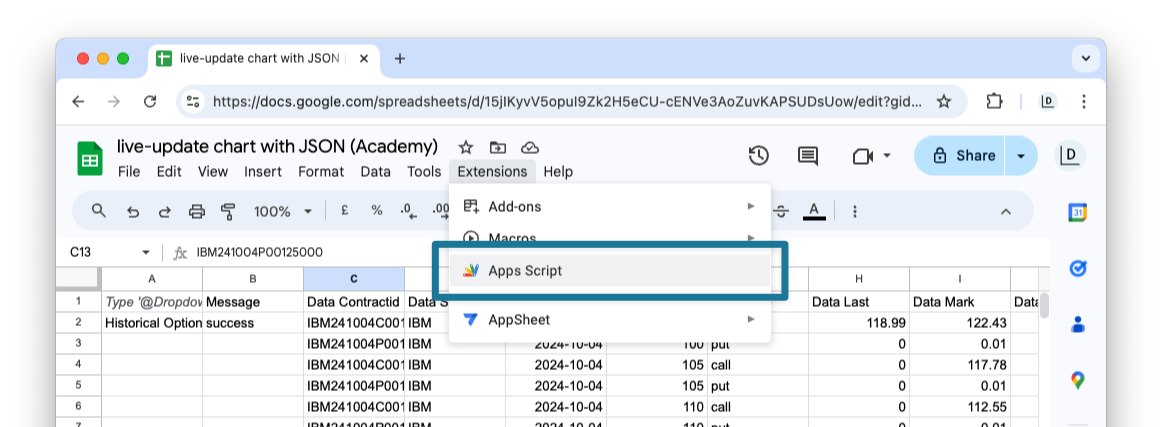
Task: Click the cell with value 118.99
Action: 859,322
